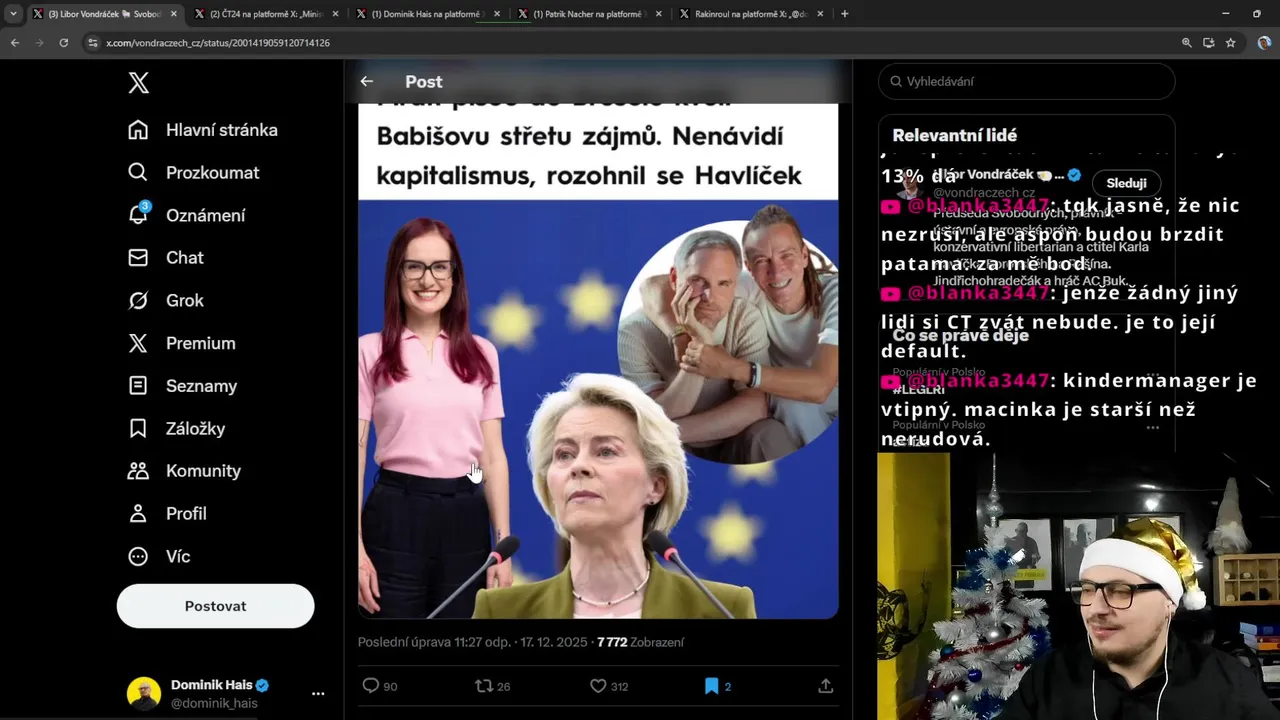The image size is (1280, 720).
Task: Open Hlavní stránka link
Action: coord(222,130)
